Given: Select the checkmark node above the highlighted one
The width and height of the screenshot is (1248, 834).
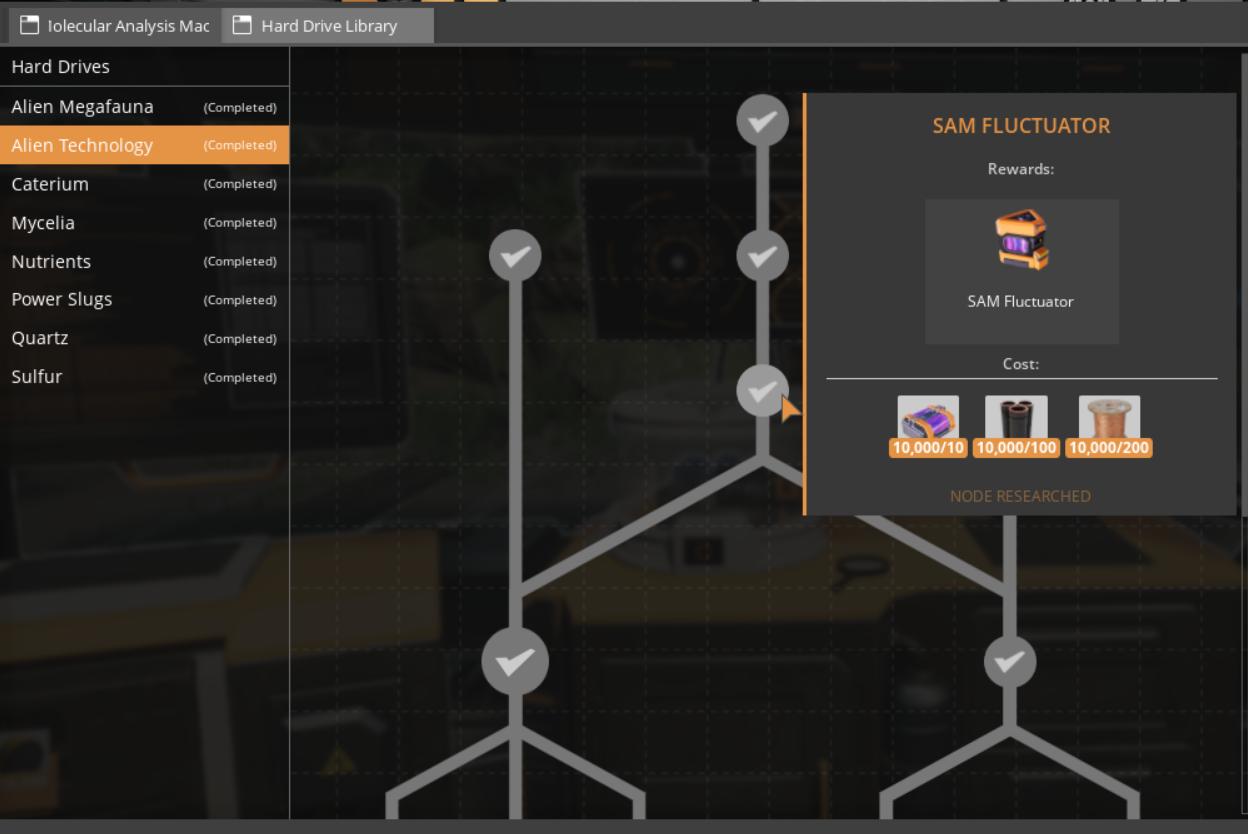Looking at the screenshot, I should pyautogui.click(x=765, y=256).
